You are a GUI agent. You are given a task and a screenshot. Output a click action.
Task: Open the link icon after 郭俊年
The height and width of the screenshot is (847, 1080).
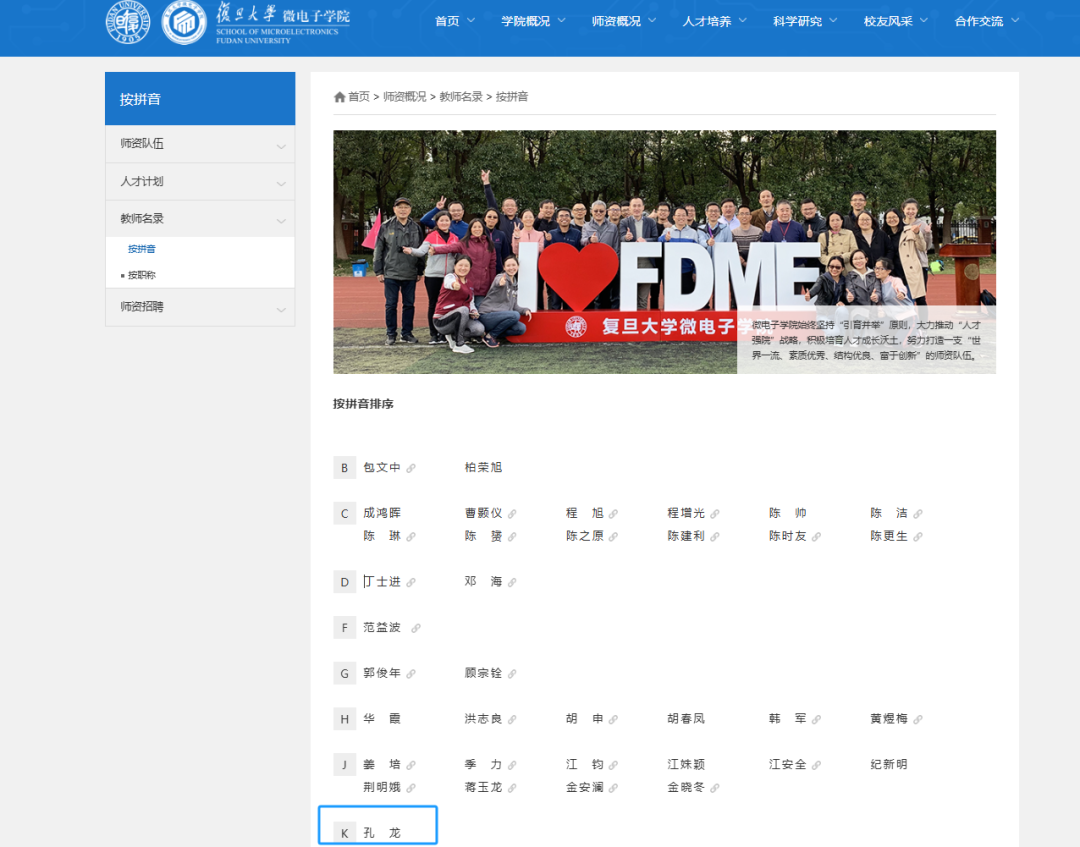click(411, 673)
